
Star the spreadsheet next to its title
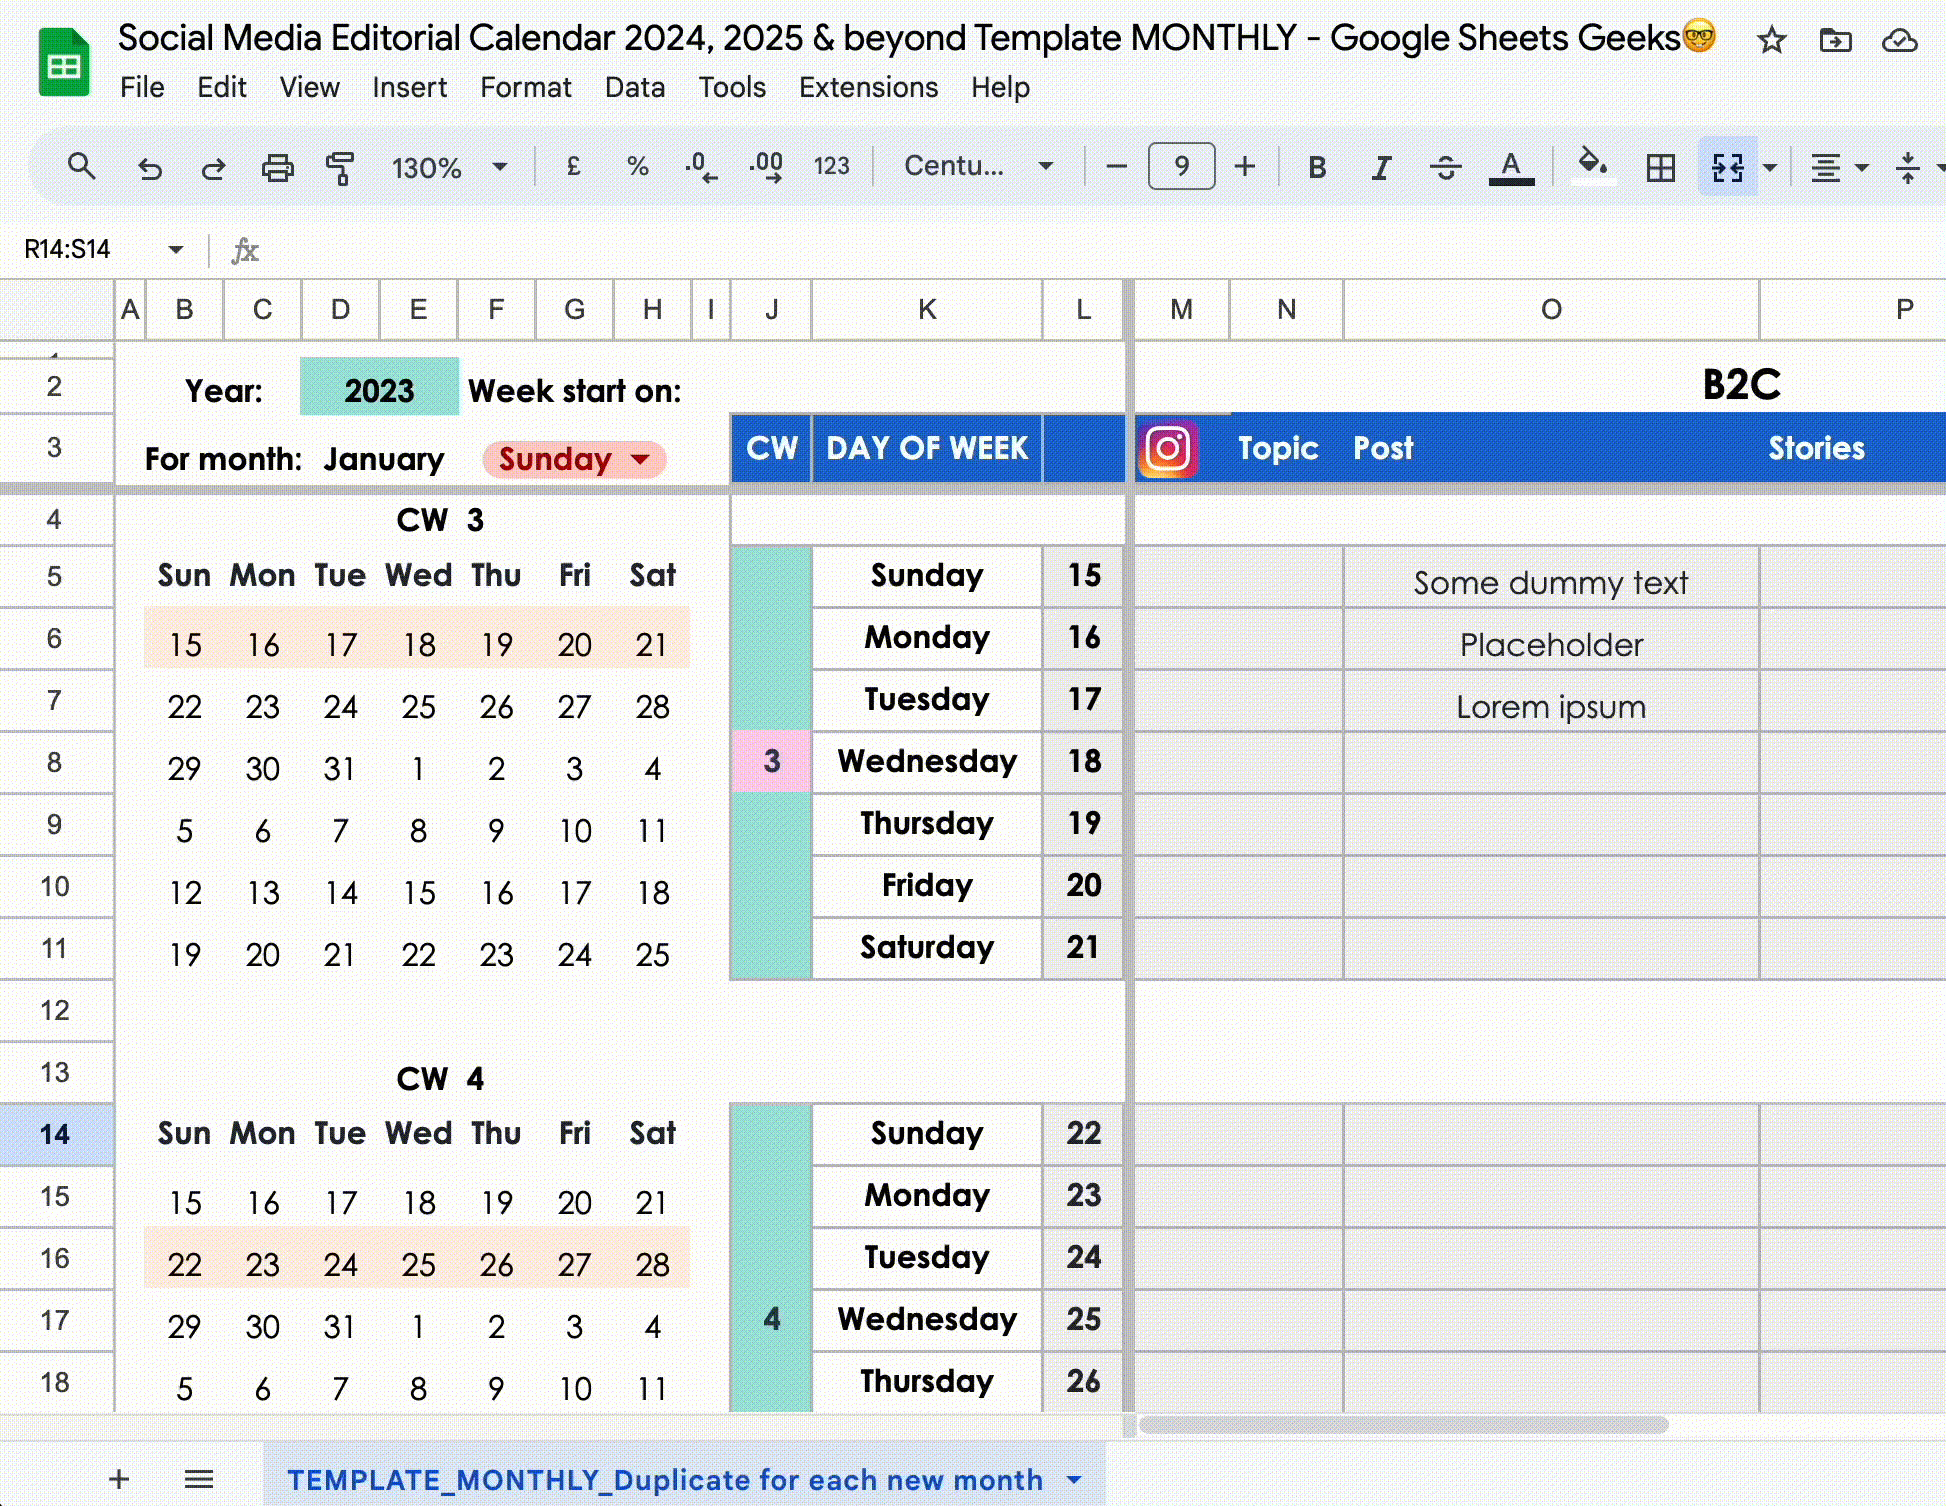[1772, 41]
